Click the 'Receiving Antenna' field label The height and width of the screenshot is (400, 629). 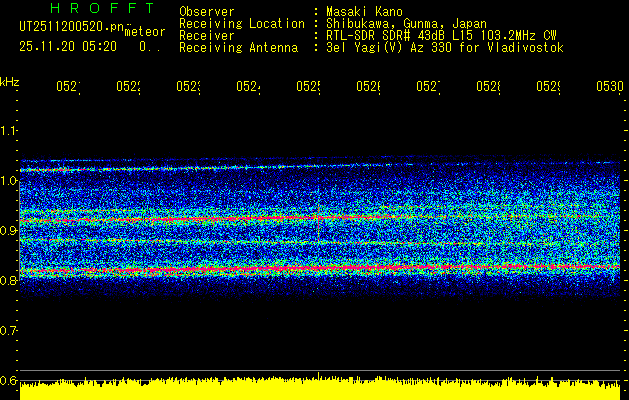[238, 48]
